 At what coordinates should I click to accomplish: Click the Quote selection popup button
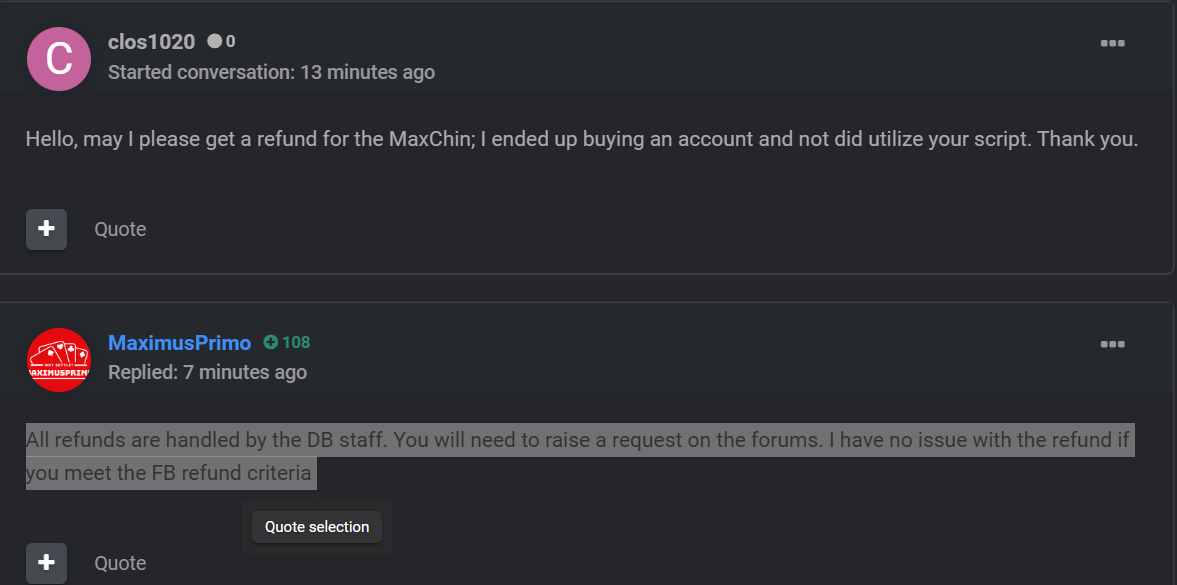pyautogui.click(x=317, y=527)
